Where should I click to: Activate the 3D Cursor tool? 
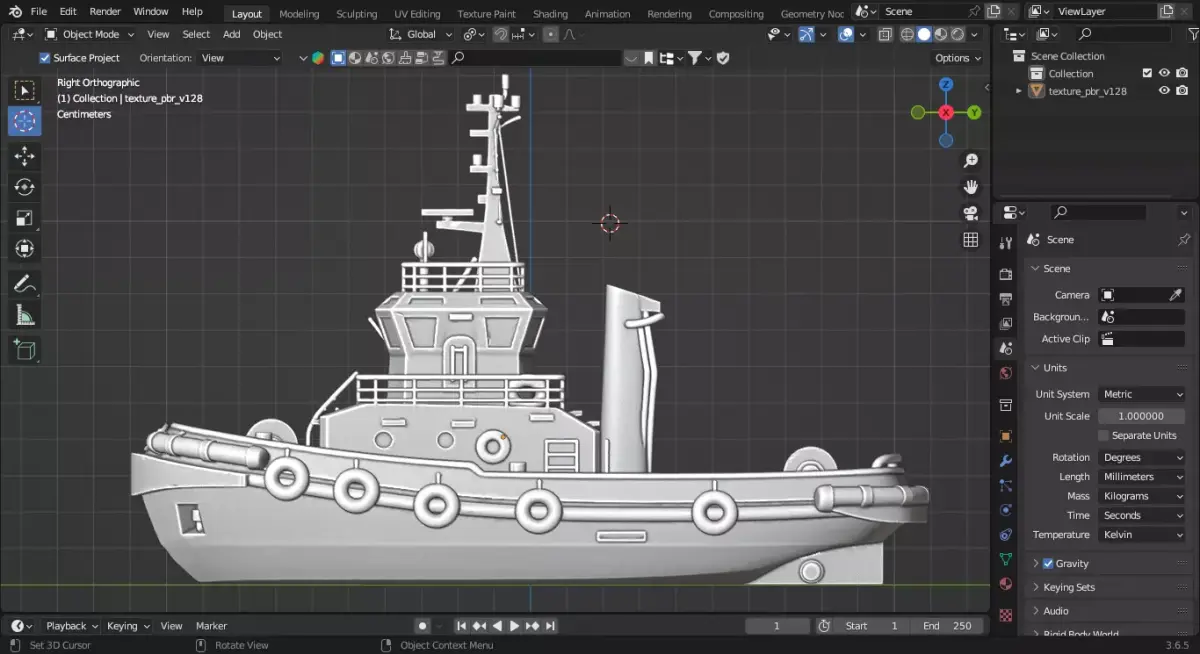tap(25, 121)
